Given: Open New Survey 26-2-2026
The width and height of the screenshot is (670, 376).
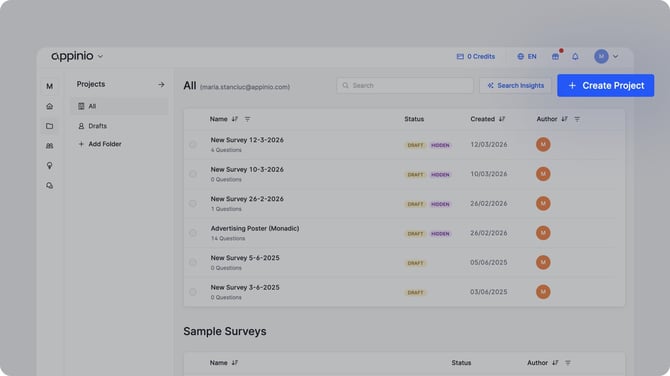Looking at the screenshot, I should click(247, 199).
